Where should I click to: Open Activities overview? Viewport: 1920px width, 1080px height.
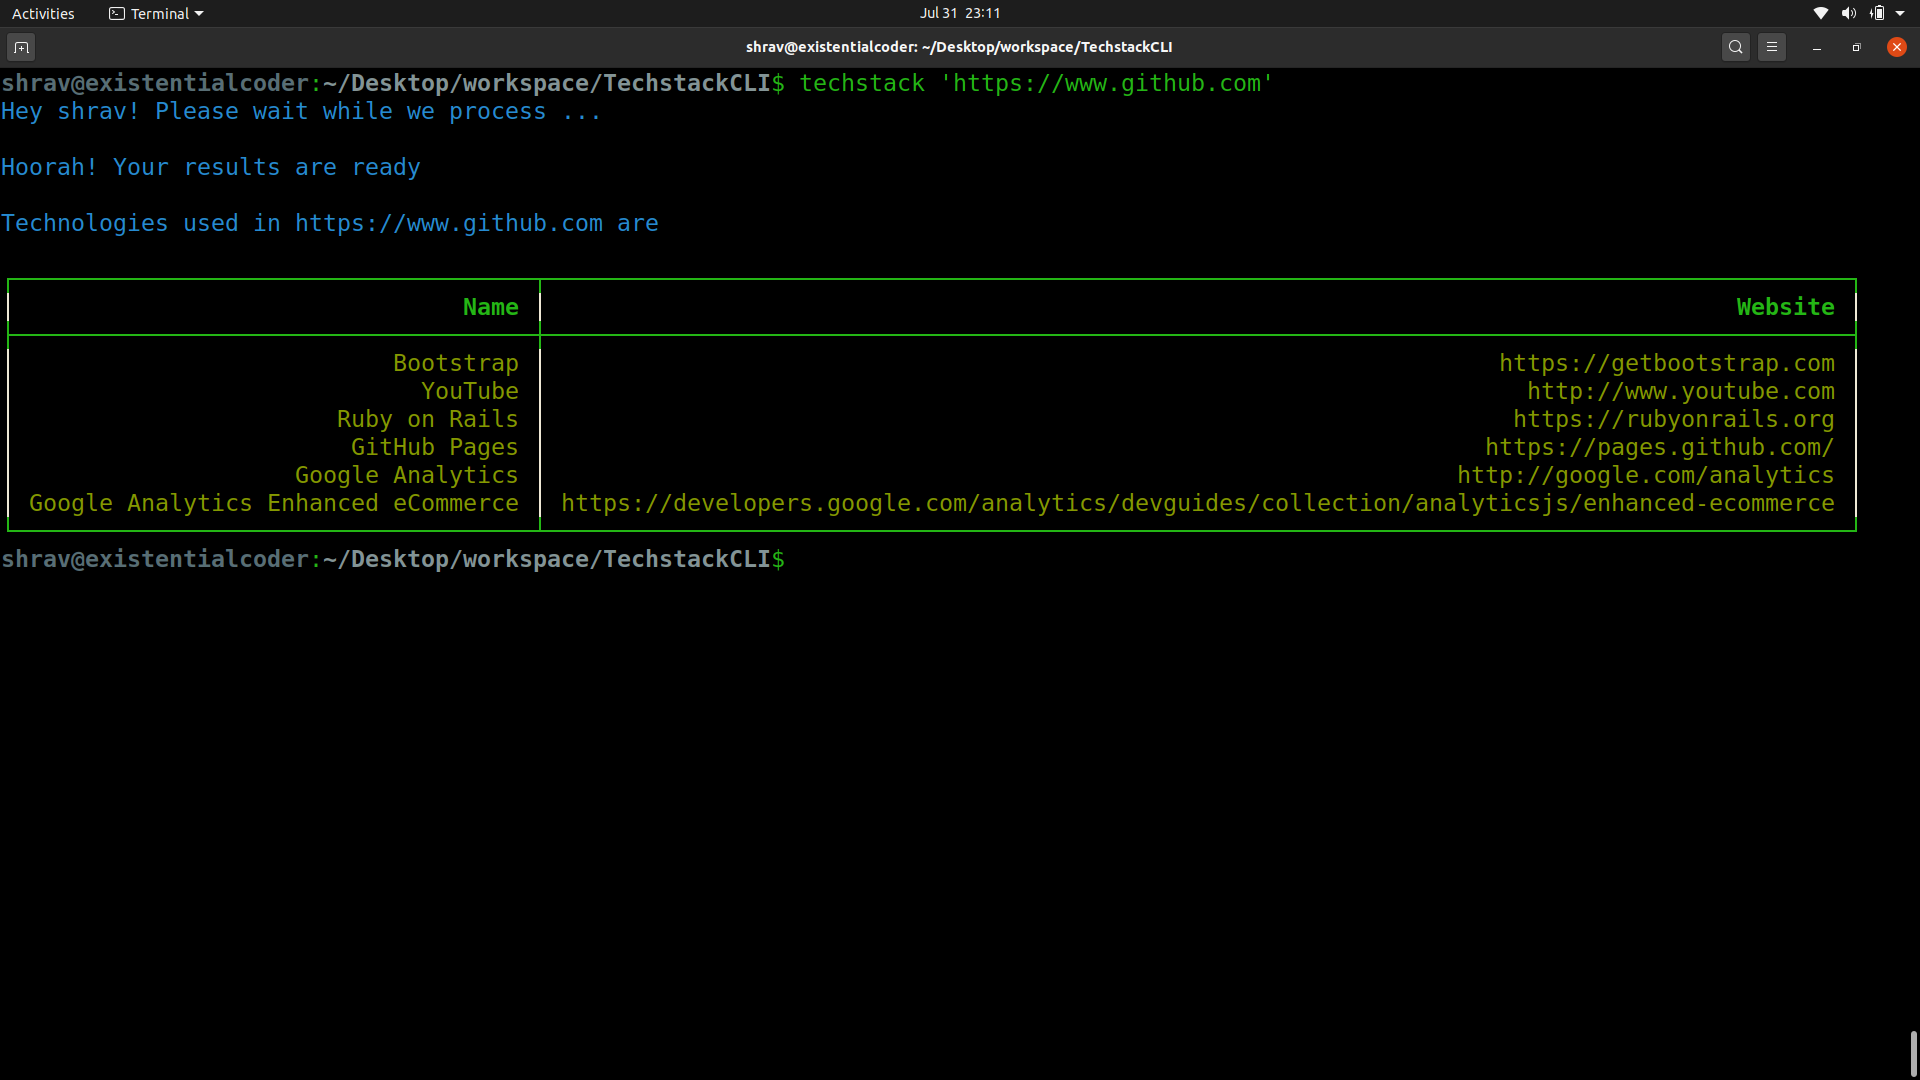click(x=43, y=13)
